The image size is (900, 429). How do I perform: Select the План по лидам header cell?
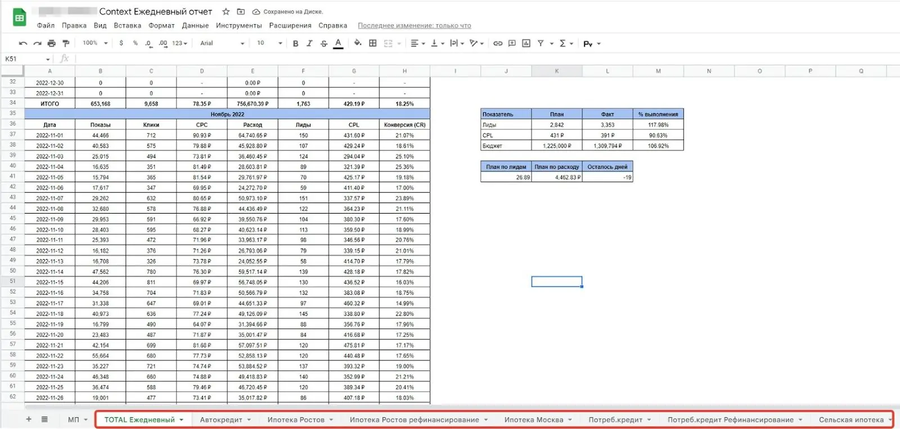(x=506, y=167)
